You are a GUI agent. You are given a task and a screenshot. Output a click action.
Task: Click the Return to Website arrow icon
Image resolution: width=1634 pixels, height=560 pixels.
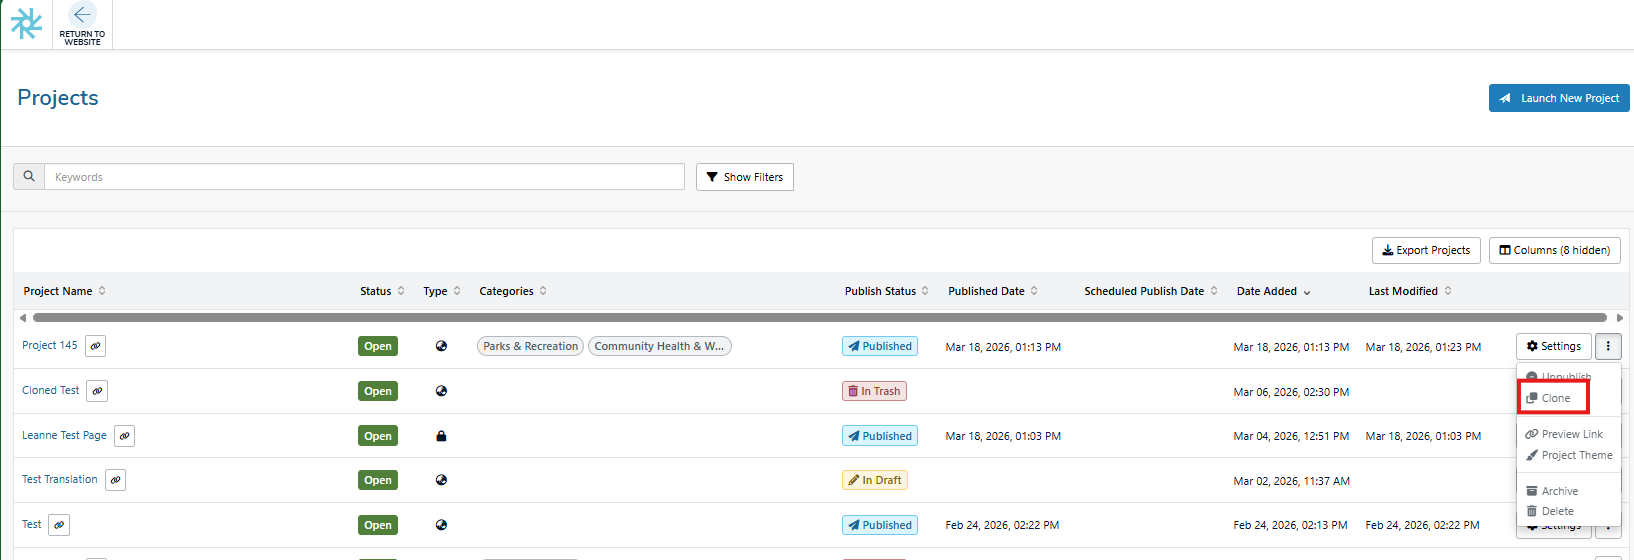(82, 15)
